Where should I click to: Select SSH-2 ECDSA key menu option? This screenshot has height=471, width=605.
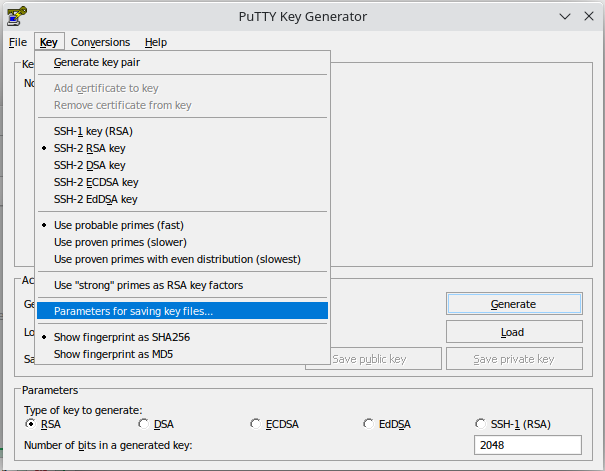tap(182, 182)
